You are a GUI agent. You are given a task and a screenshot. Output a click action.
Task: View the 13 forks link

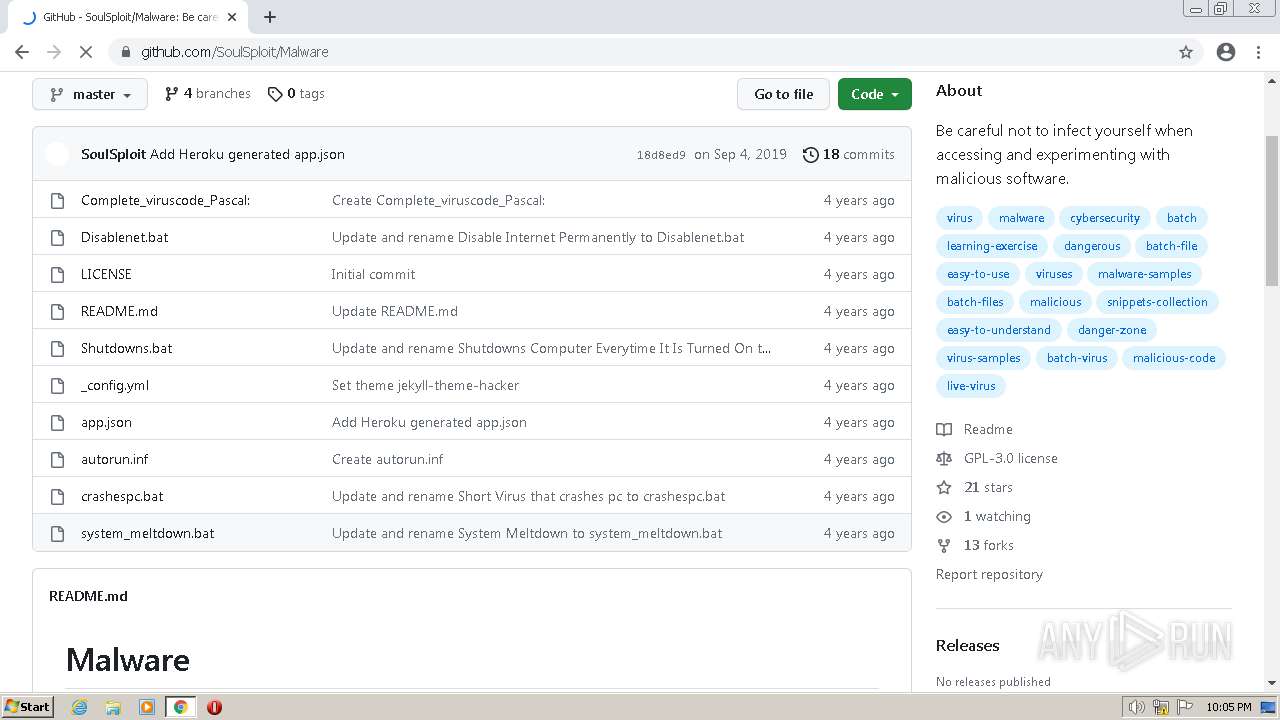click(975, 545)
